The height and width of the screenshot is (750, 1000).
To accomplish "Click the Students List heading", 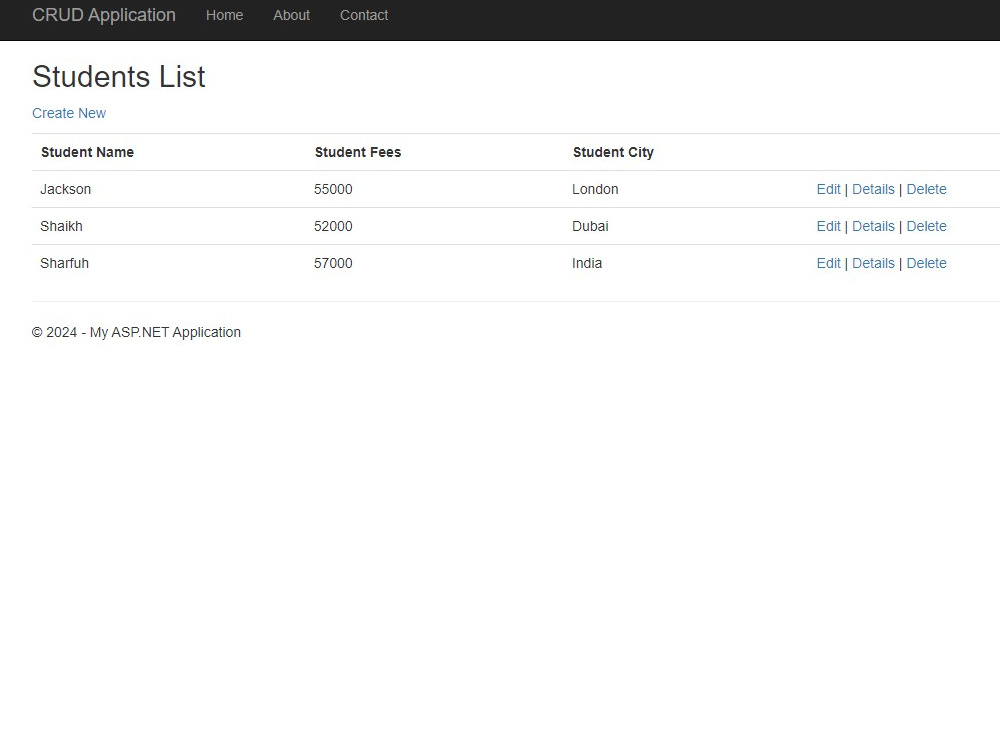I will [x=119, y=77].
